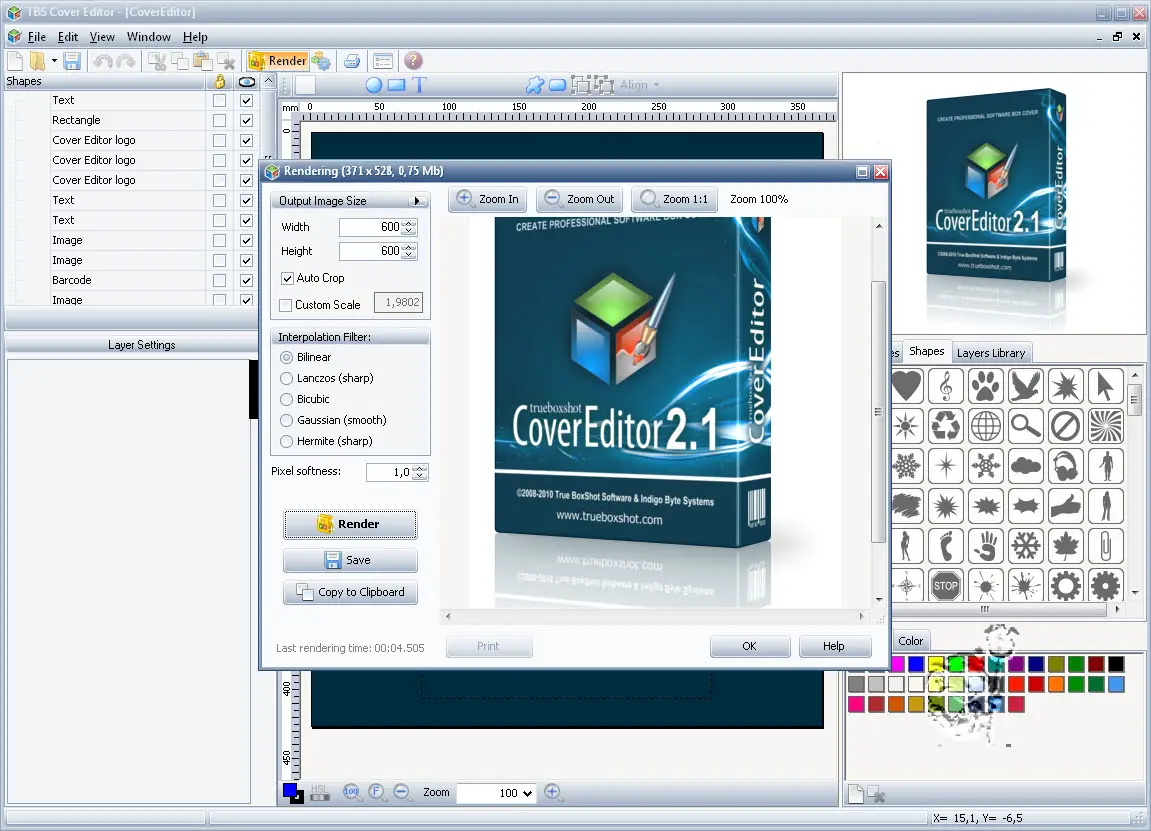Open render settings via the gears icon
This screenshot has width=1151, height=831.
[321, 61]
